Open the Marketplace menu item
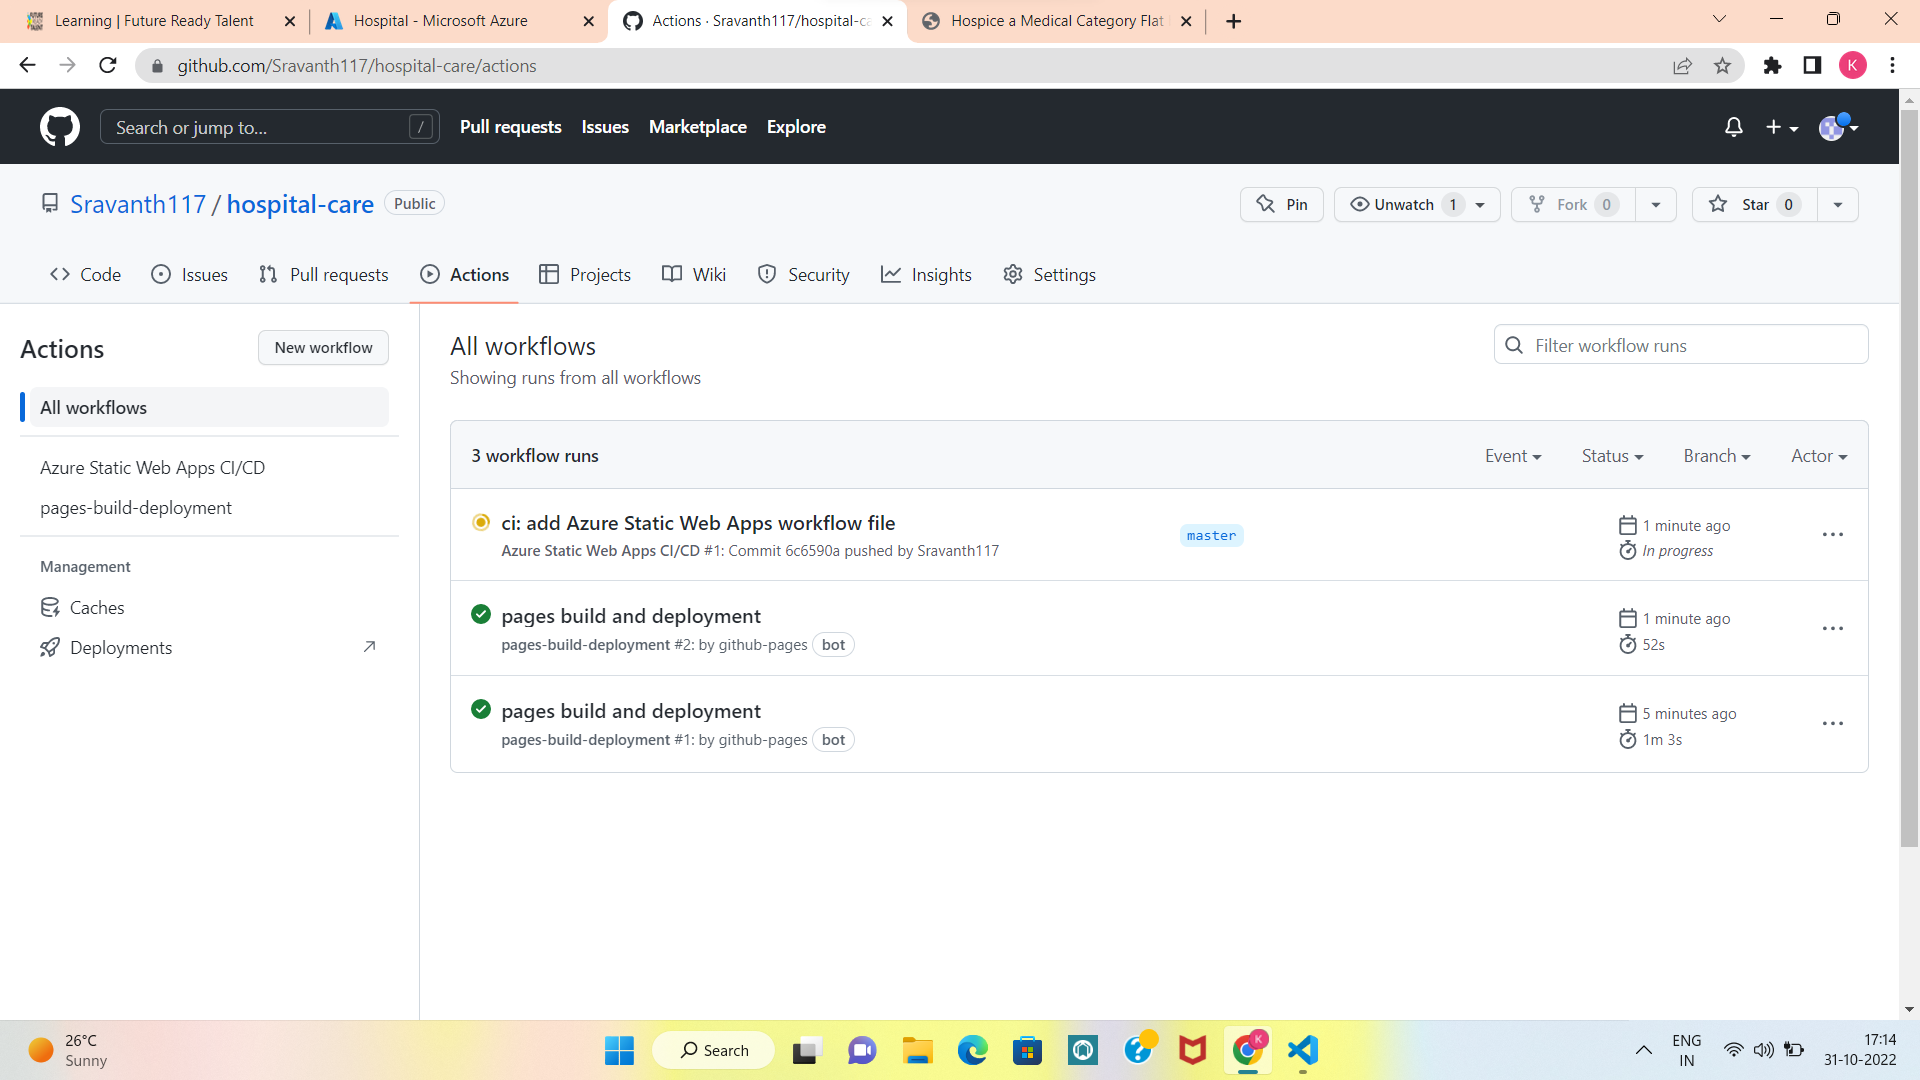1920x1080 pixels. click(x=697, y=127)
